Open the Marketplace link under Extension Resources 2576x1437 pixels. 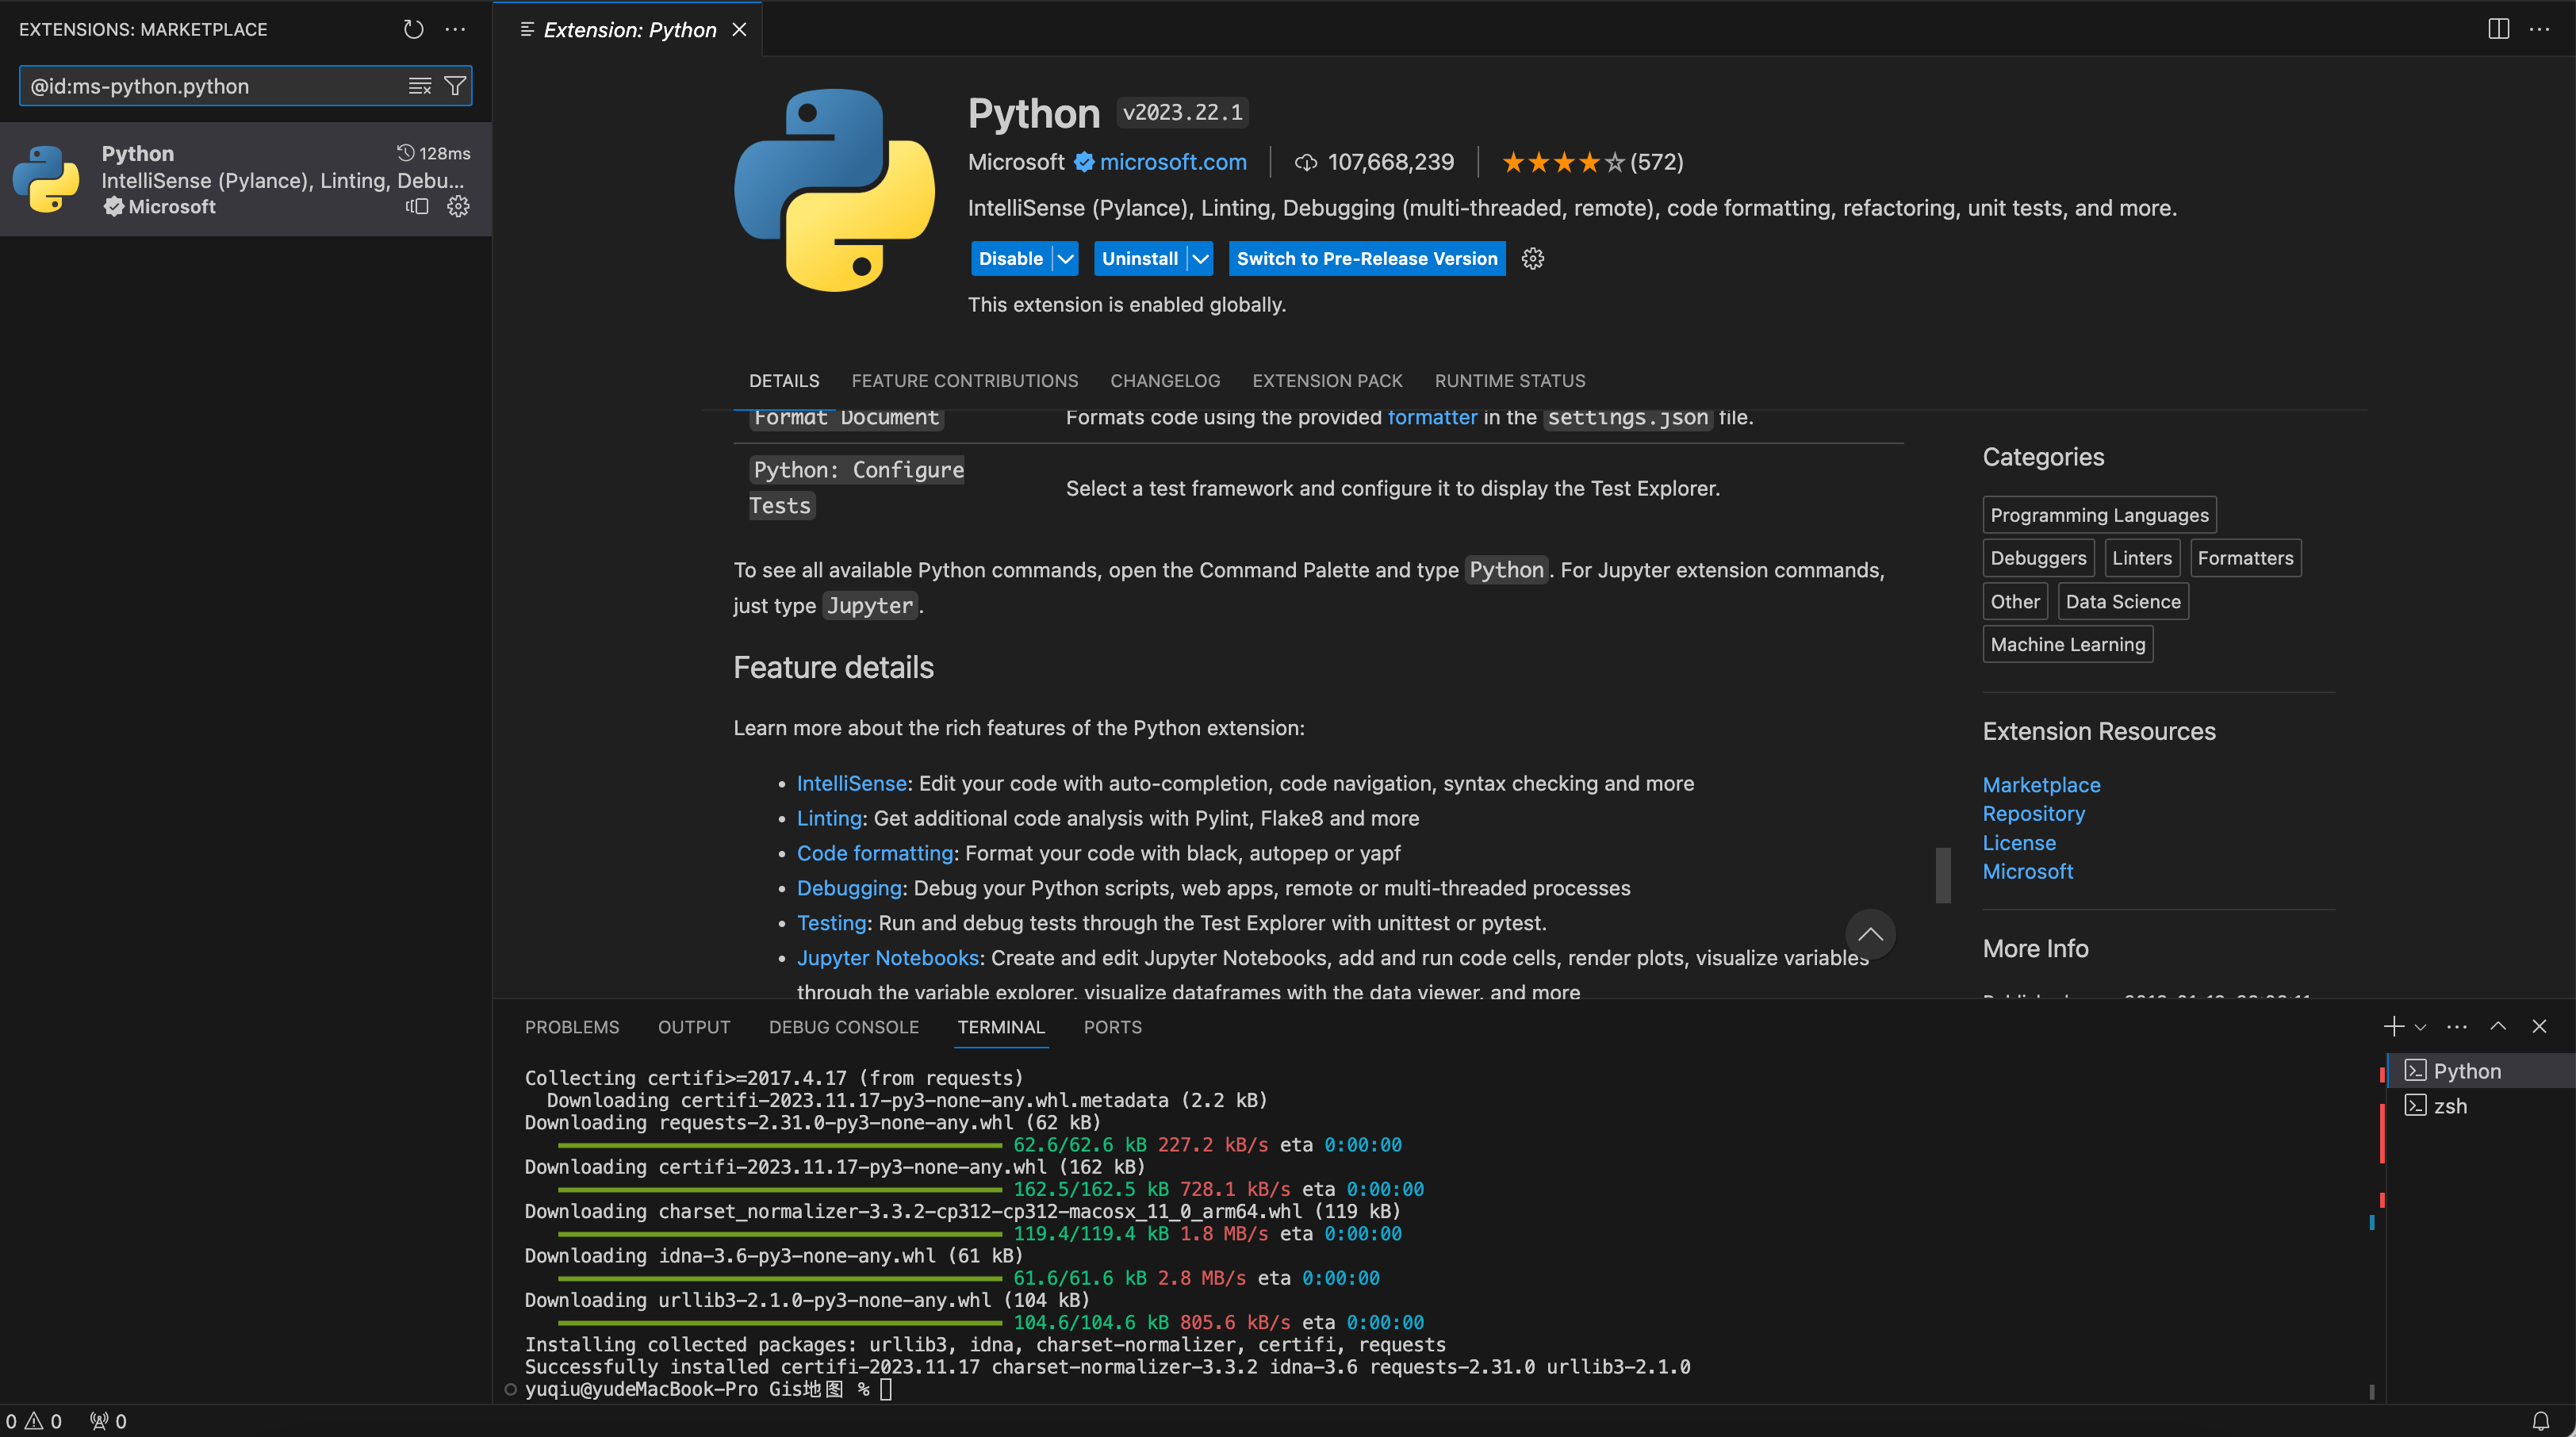pyautogui.click(x=2041, y=784)
